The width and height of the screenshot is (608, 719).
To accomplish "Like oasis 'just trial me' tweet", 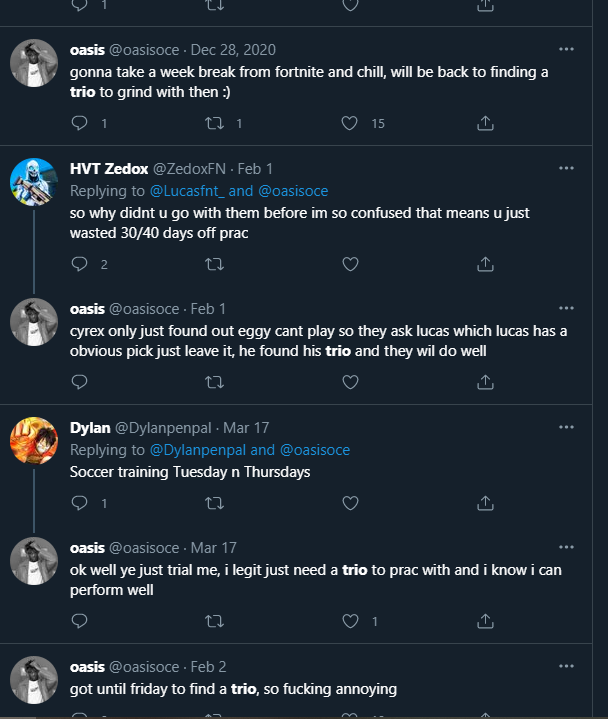I will tap(350, 621).
